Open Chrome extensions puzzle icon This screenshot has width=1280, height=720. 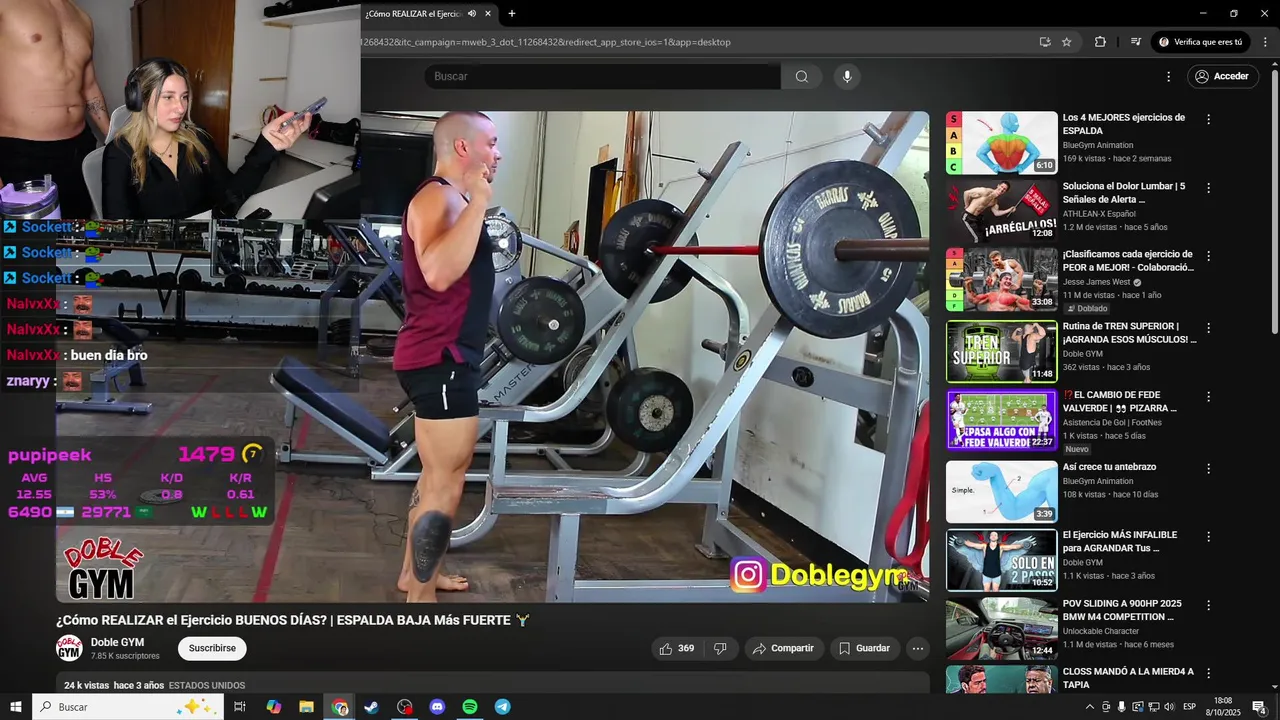pyautogui.click(x=1100, y=42)
